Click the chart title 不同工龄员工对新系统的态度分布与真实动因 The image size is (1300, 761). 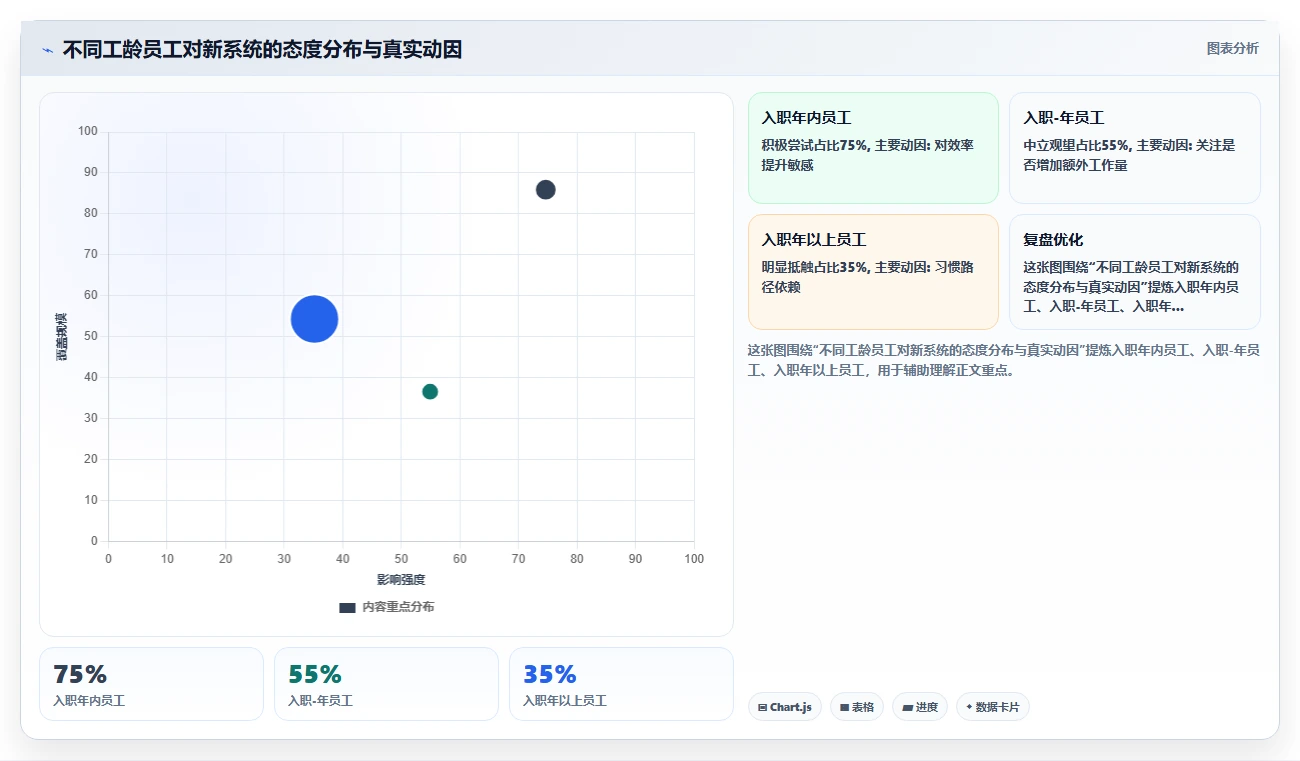[x=262, y=49]
